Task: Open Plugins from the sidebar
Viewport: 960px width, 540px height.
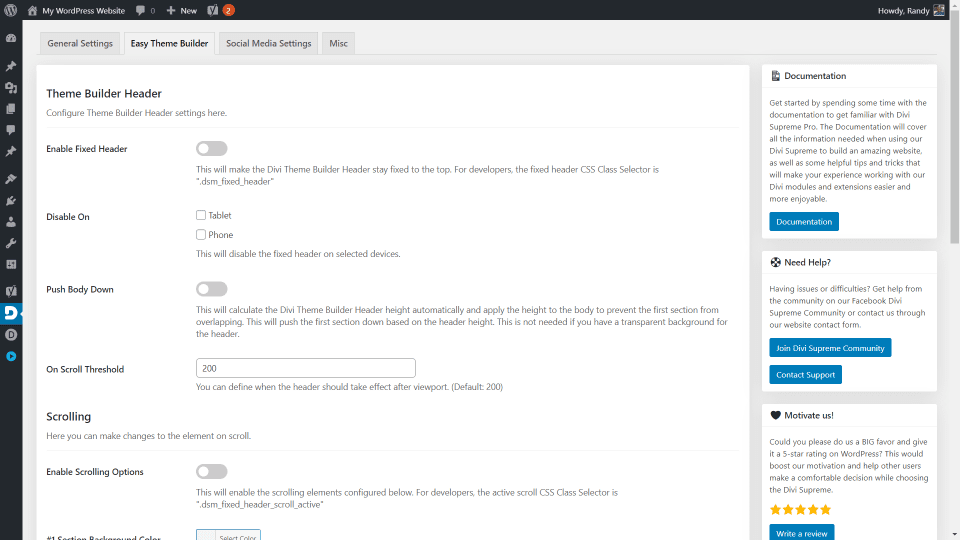Action: point(11,200)
